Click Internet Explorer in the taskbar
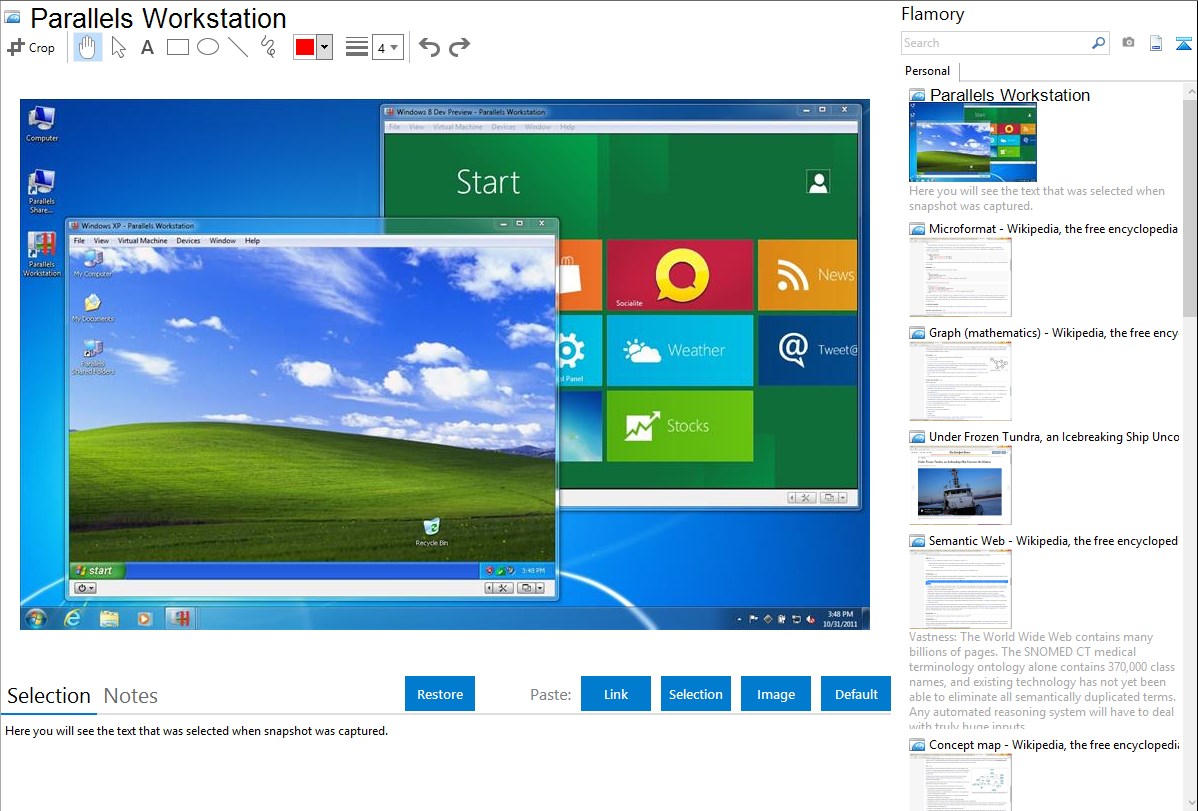This screenshot has height=811, width=1198. coord(72,618)
